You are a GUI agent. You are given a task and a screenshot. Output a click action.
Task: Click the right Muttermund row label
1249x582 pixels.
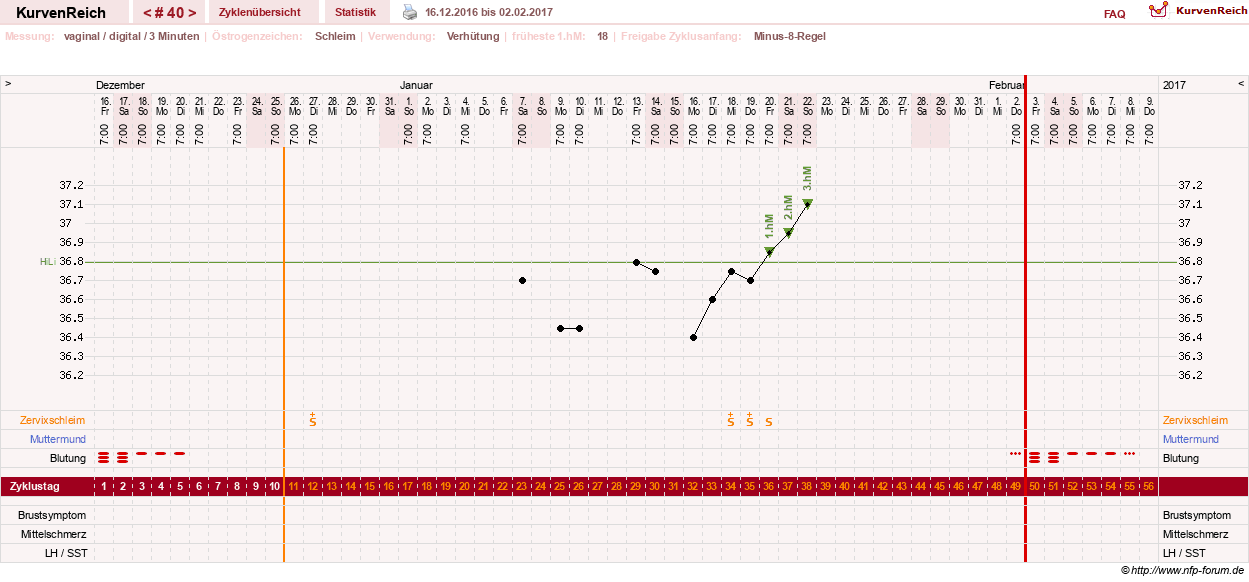tap(1192, 439)
